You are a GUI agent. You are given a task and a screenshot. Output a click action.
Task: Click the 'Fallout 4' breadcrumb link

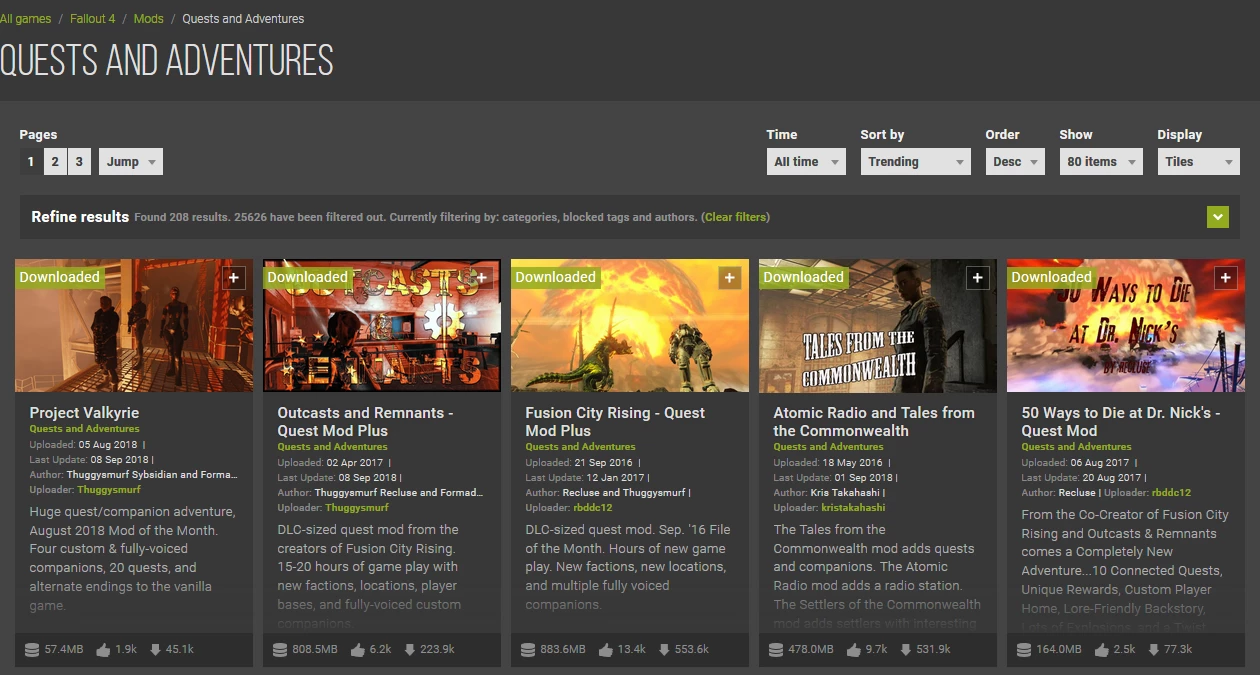93,19
